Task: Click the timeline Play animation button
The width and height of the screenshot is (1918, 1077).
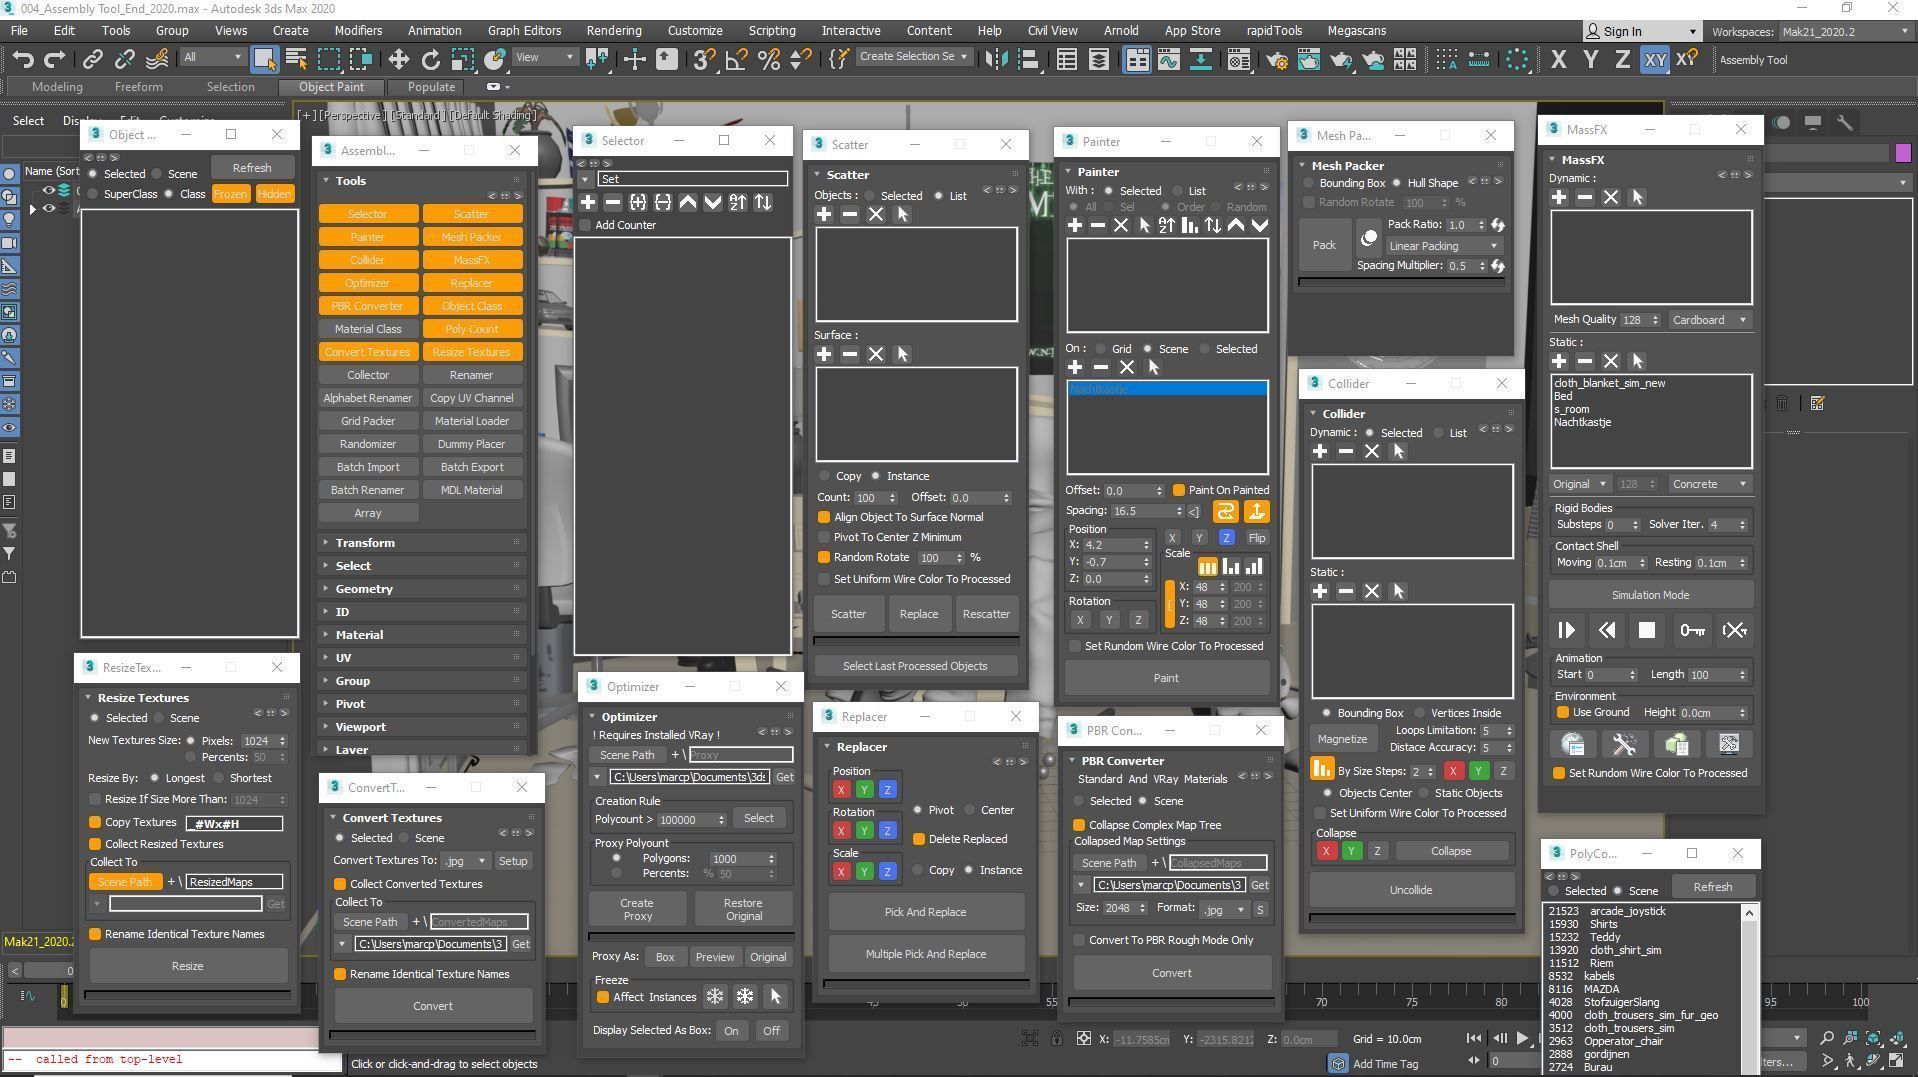Action: pyautogui.click(x=1522, y=1038)
